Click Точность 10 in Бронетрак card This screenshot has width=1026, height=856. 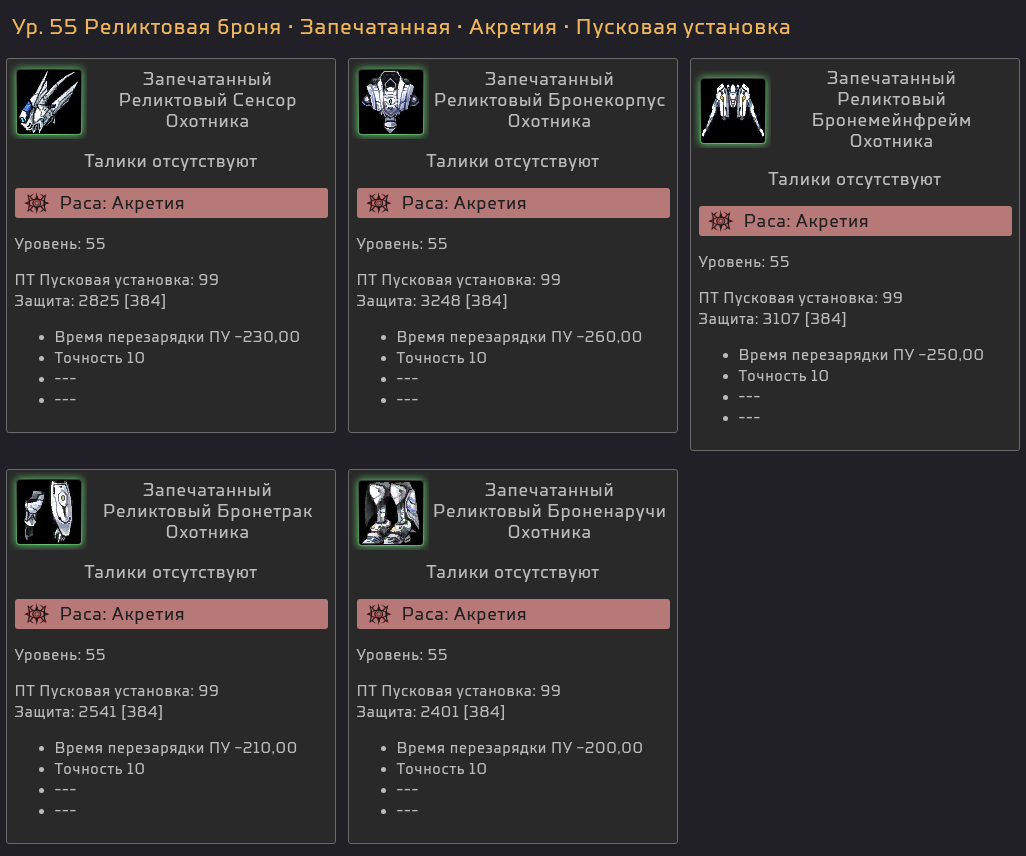99,769
